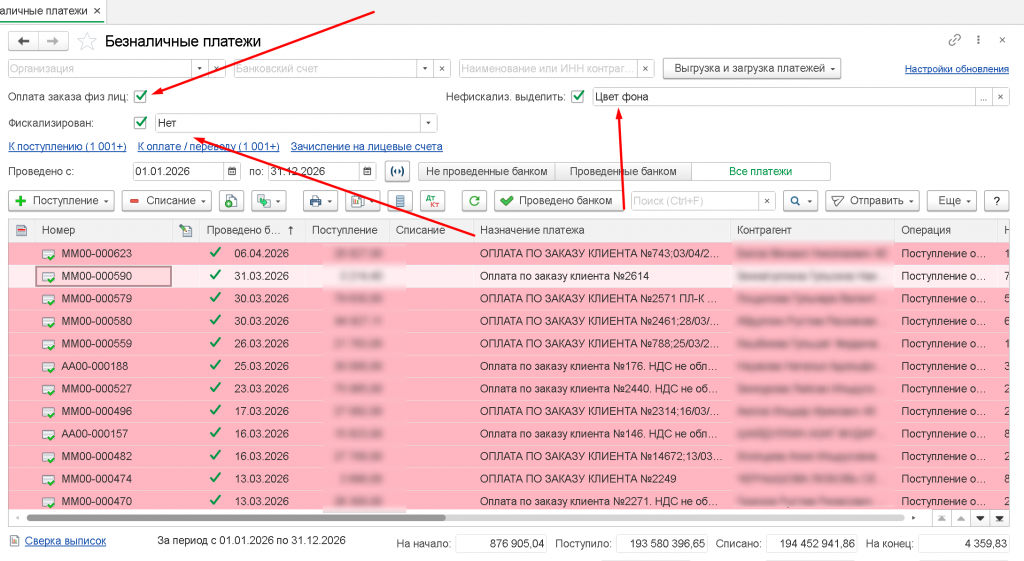Image resolution: width=1024 pixels, height=561 pixels.
Task: Expand the Фискализирован value dropdown
Action: (429, 123)
